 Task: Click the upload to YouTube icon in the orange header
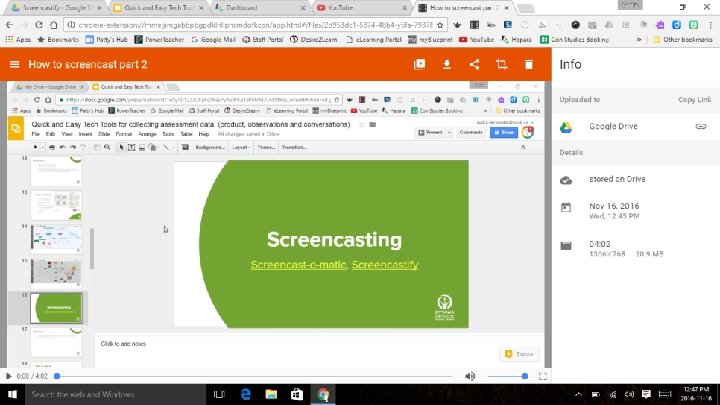tap(419, 64)
